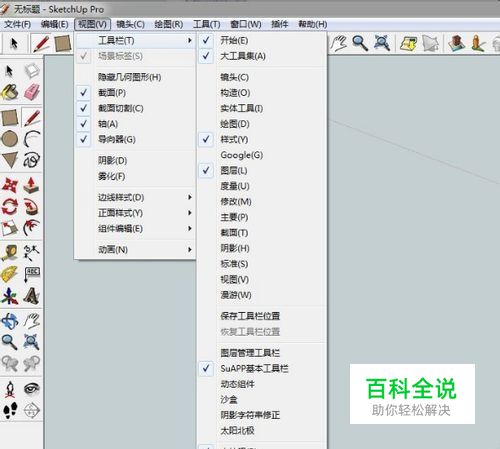The width and height of the screenshot is (500, 449).
Task: Select the pink Eraser tool
Action: (32, 92)
